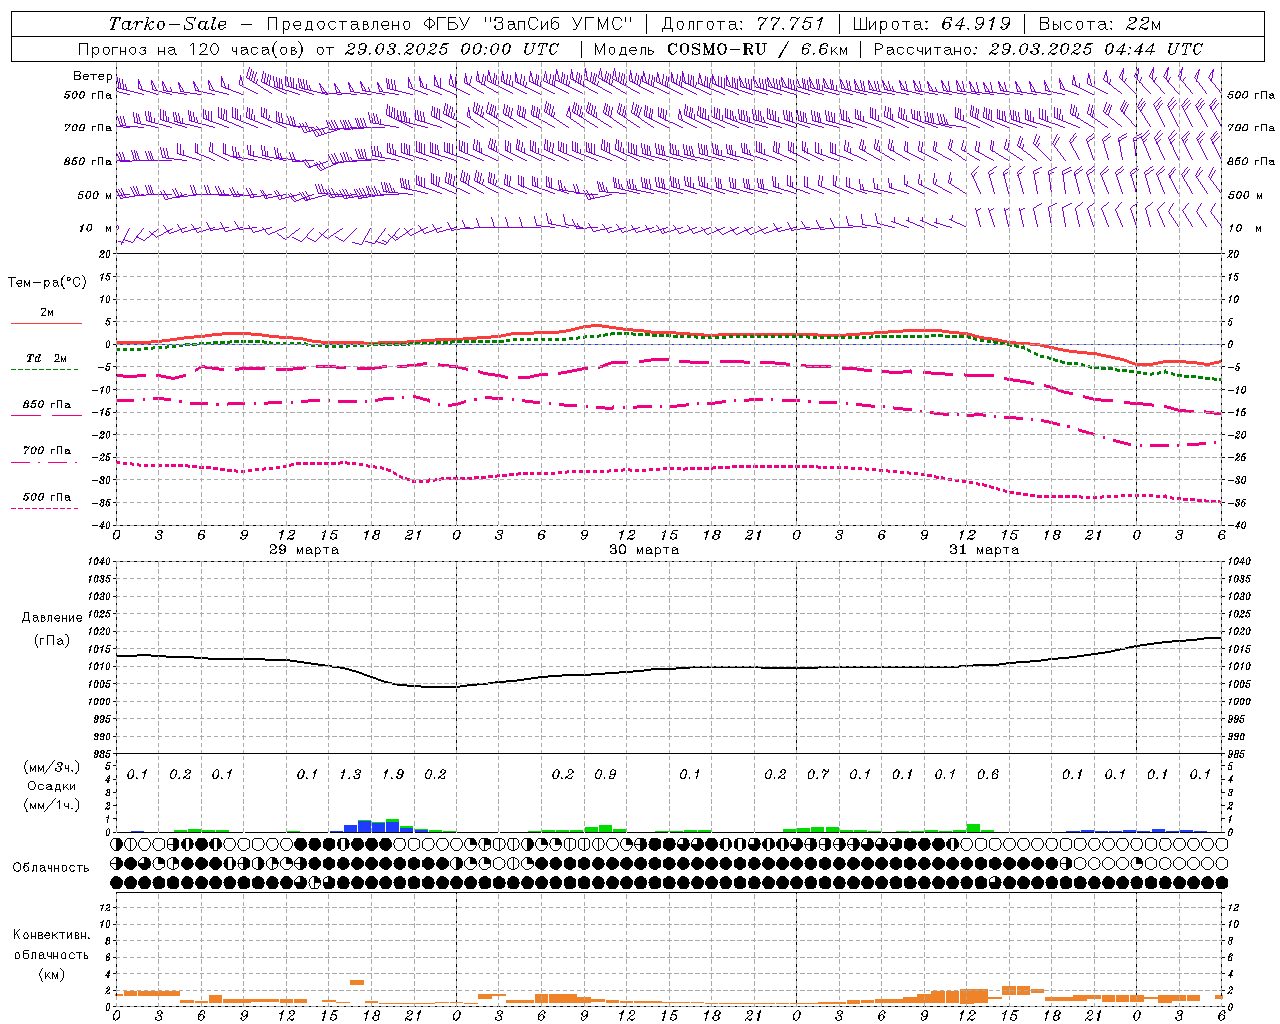
Task: Click the '850 гПа' temperature legend label
Action: coord(46,405)
